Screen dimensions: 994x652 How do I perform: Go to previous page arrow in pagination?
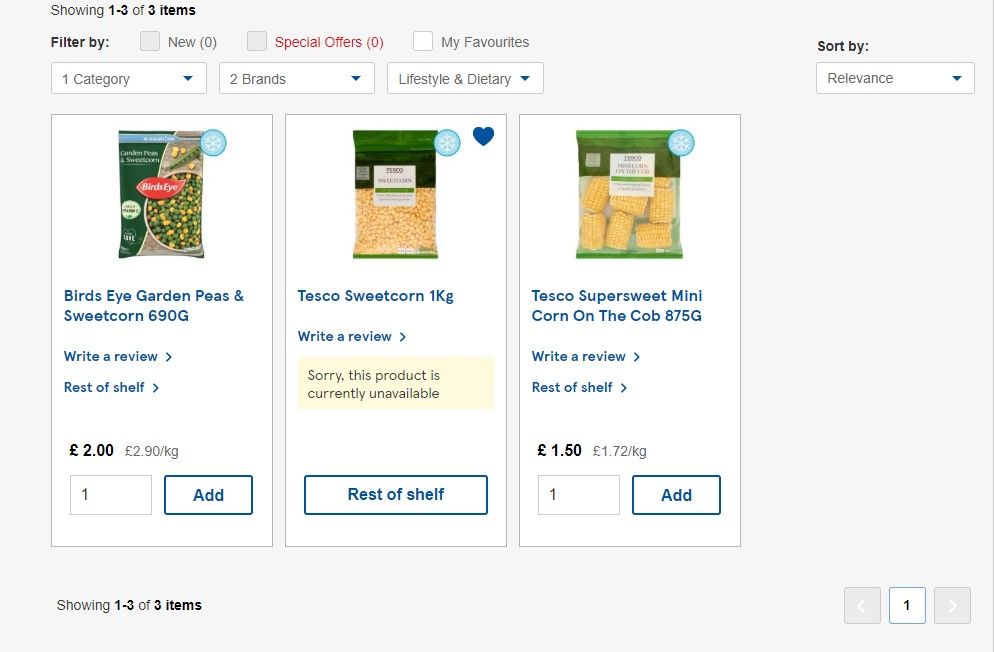862,605
